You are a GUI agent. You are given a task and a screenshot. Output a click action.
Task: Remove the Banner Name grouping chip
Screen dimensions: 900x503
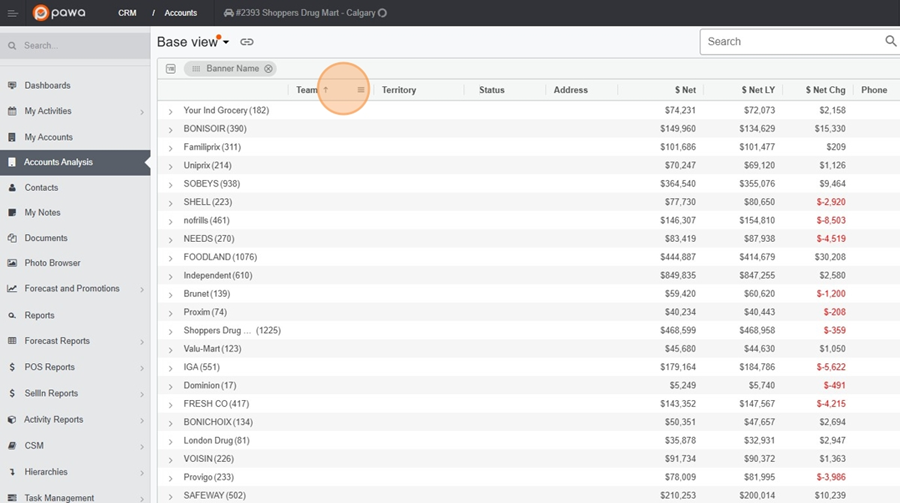[268, 68]
